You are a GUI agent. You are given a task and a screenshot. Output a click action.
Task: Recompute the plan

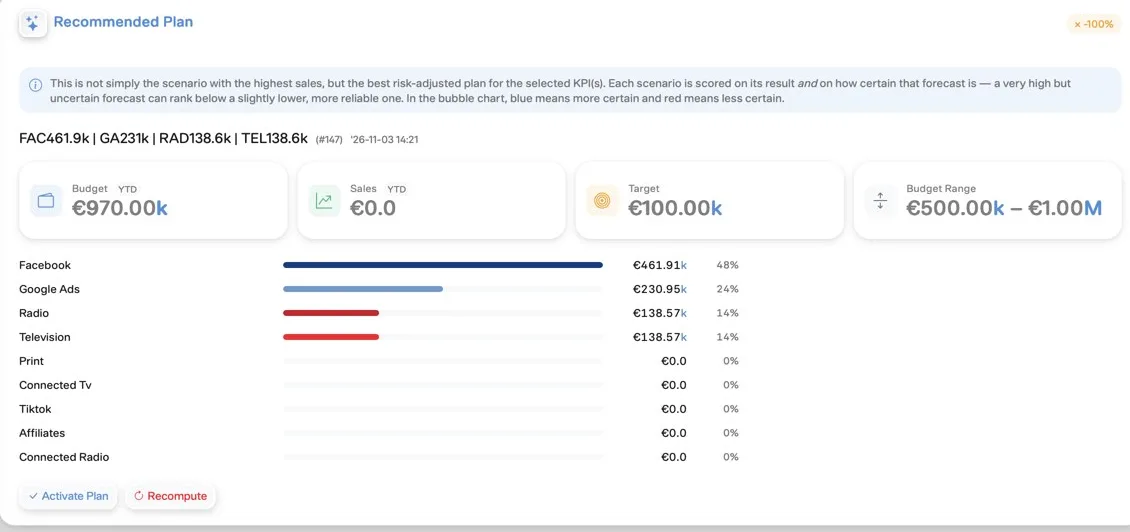171,496
